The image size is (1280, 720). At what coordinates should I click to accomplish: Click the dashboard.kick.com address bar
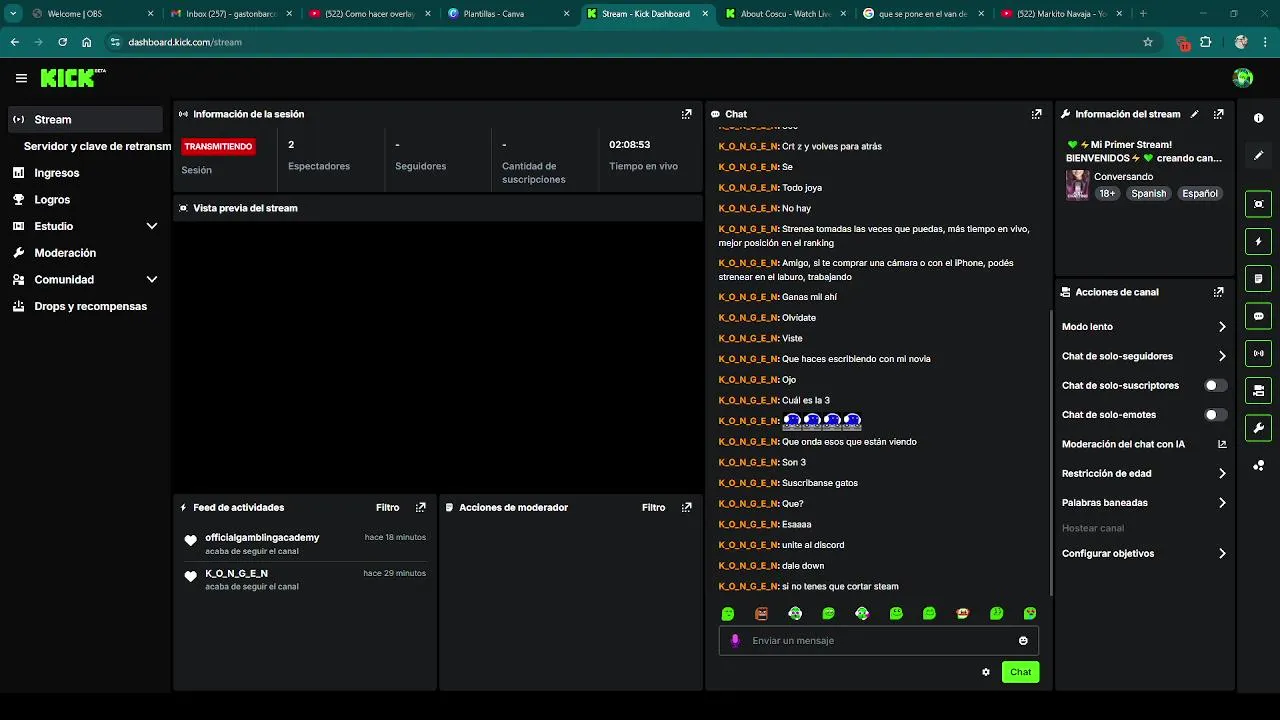coord(630,42)
